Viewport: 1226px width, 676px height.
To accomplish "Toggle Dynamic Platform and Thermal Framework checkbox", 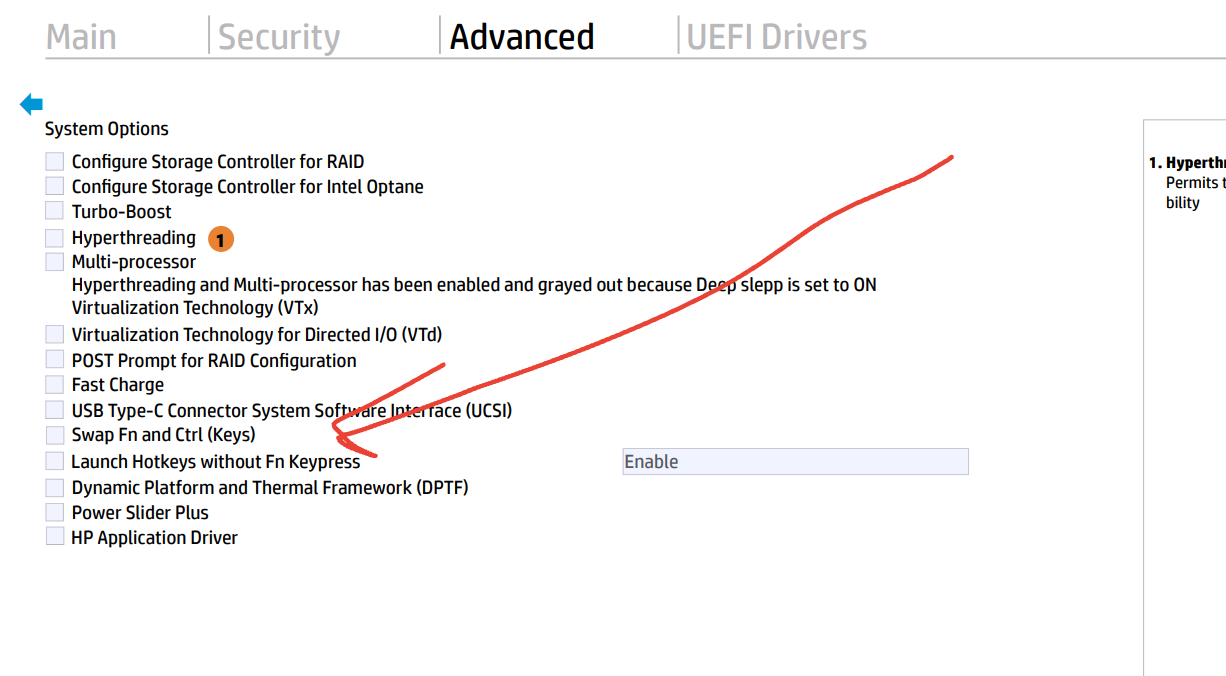I will pos(54,487).
